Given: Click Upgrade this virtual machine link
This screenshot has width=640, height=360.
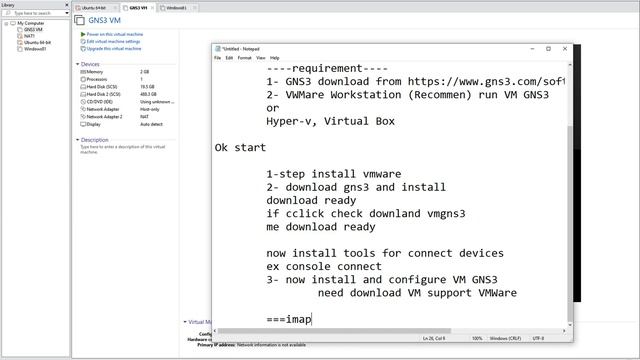Looking at the screenshot, I should pos(114,49).
